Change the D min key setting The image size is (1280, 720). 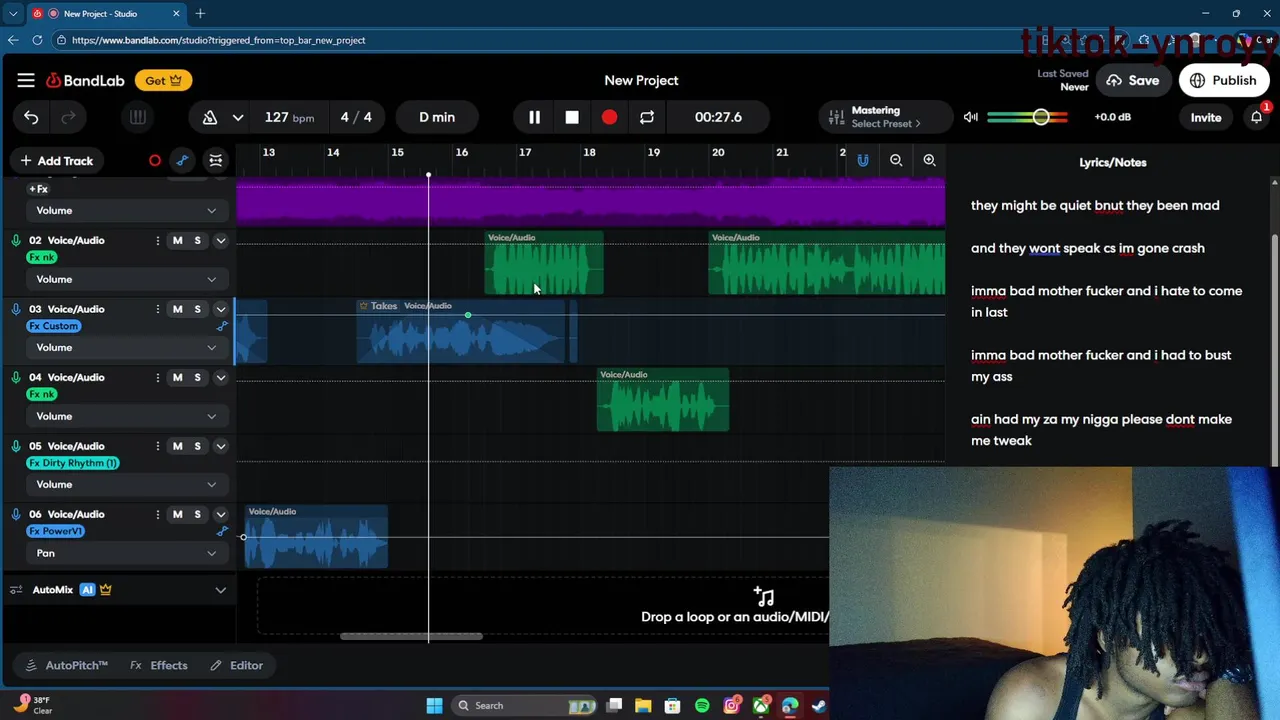pyautogui.click(x=437, y=117)
